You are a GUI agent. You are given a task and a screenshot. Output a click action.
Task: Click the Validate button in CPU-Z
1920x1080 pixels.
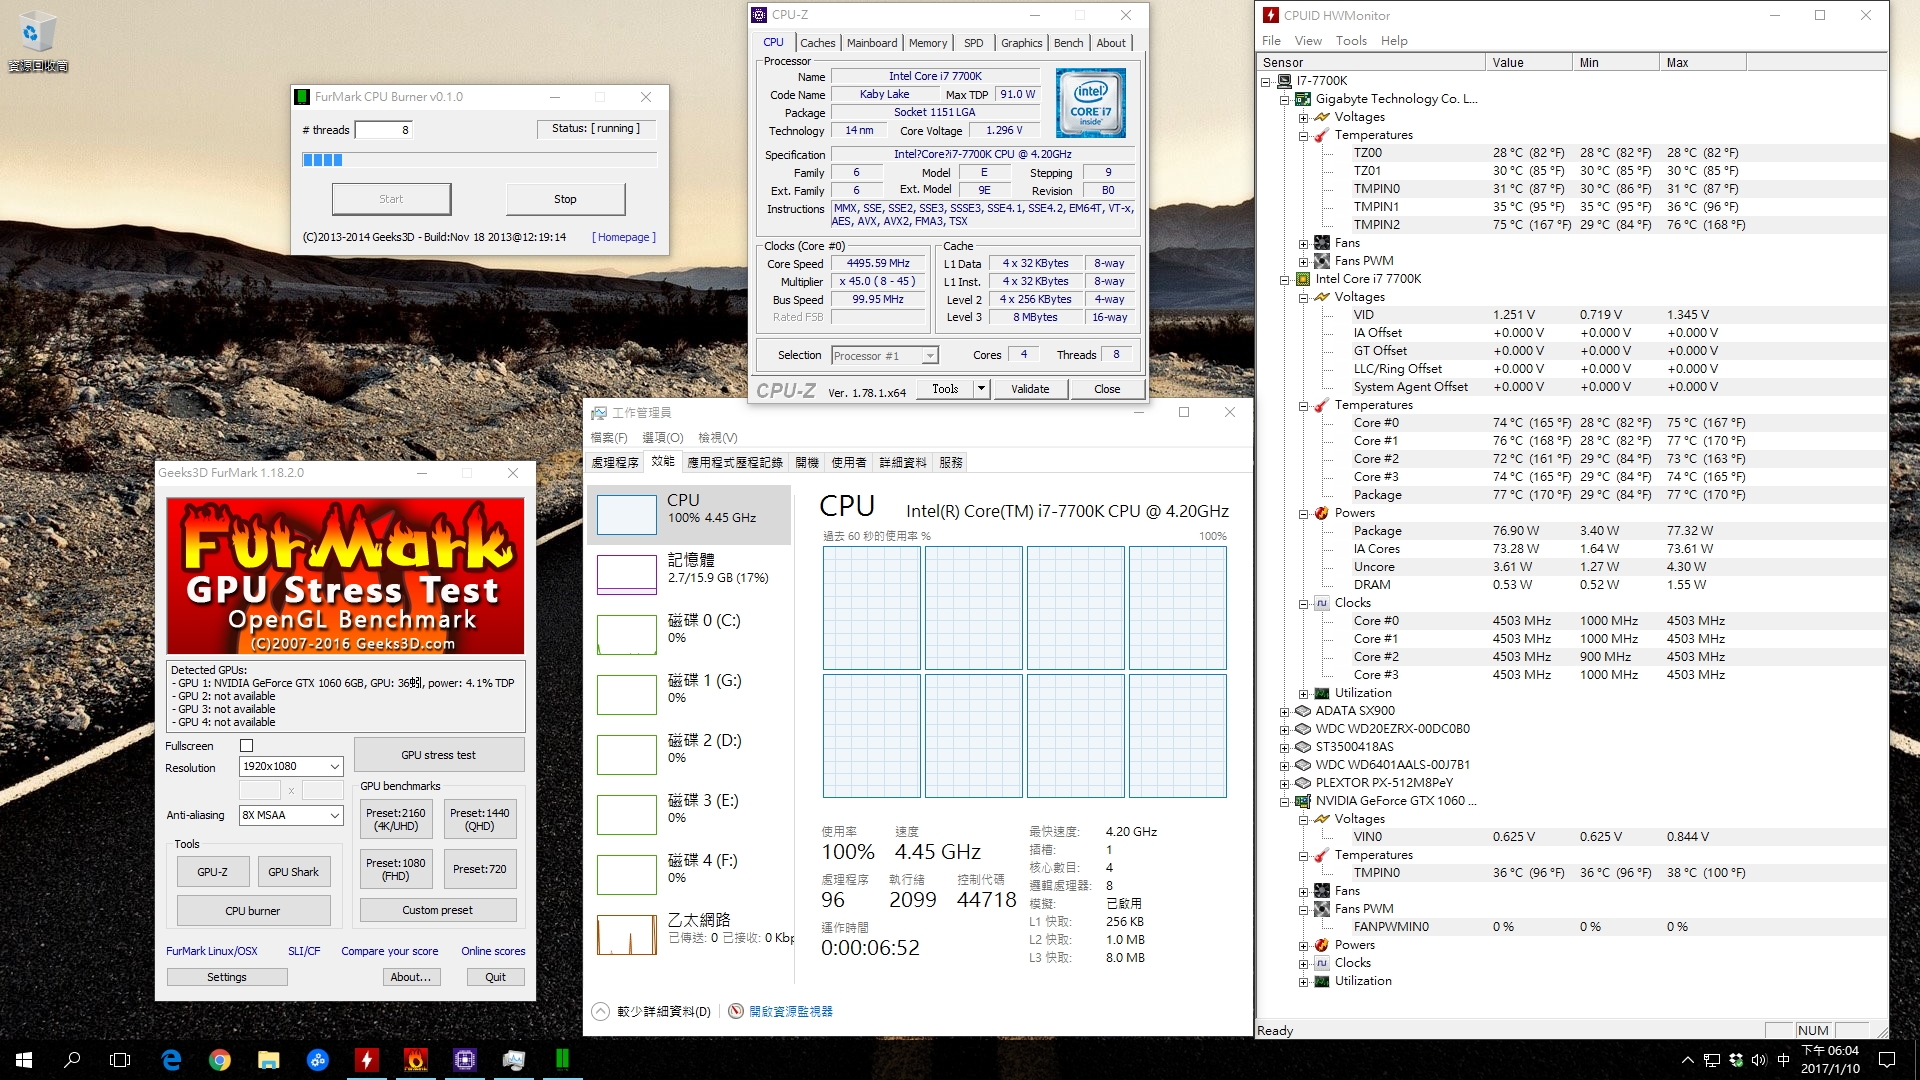click(x=1030, y=389)
